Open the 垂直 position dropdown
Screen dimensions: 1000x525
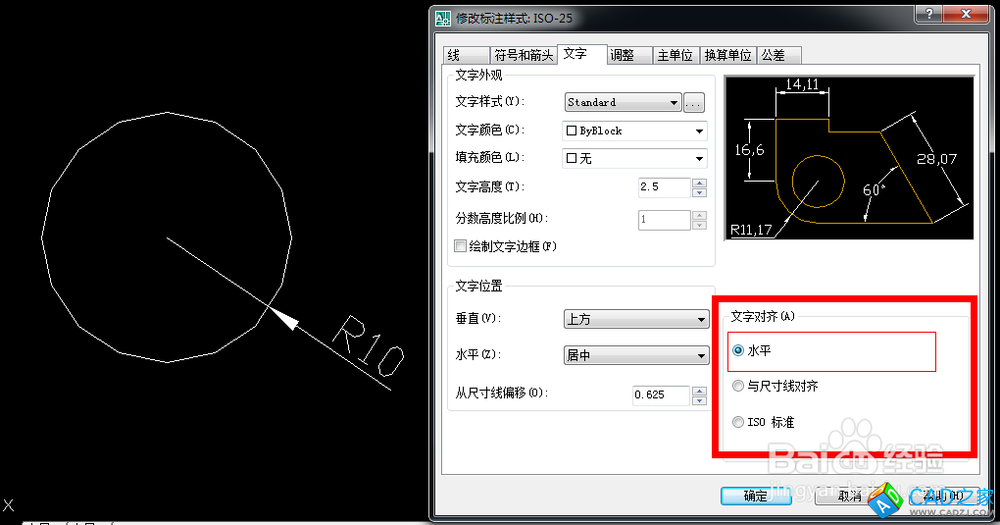636,319
